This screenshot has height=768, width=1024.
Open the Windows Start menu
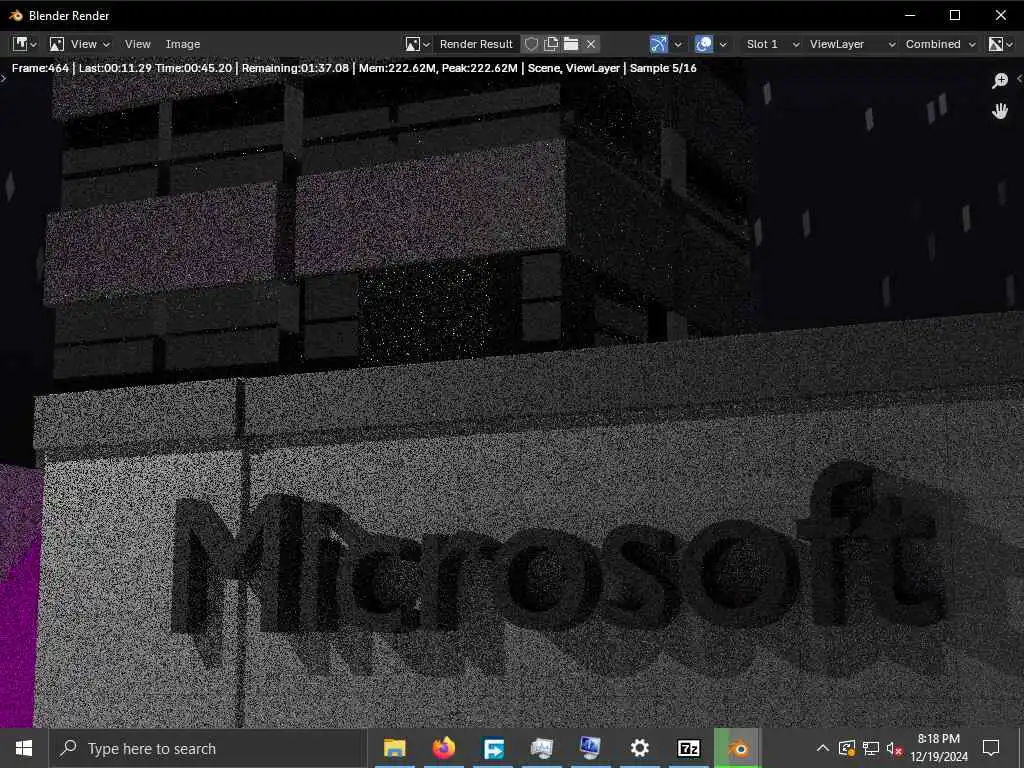point(24,748)
